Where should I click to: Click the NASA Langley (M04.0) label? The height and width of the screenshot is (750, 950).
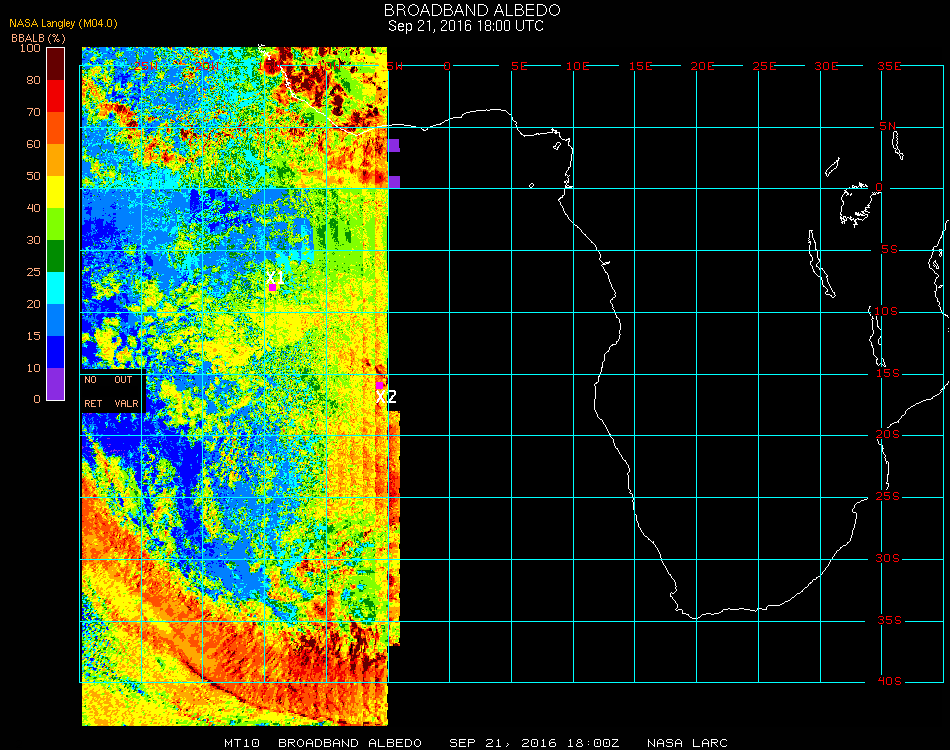(x=63, y=24)
